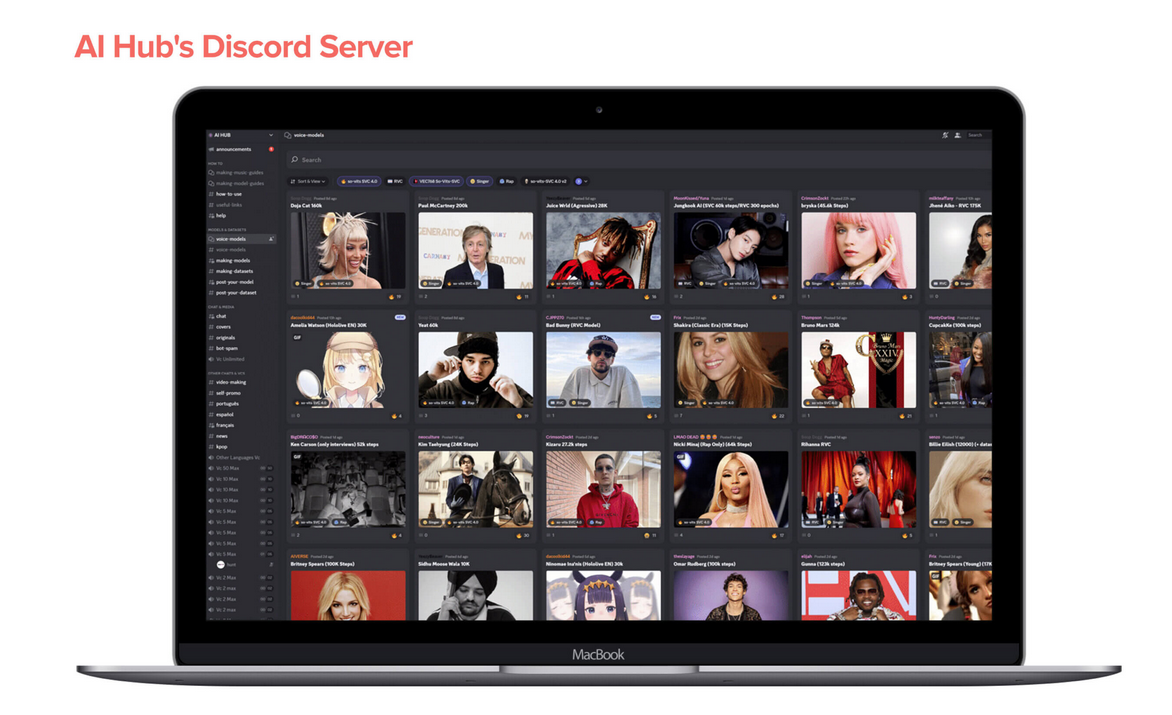Open the Doja Cat 160k post thumbnail

[348, 250]
